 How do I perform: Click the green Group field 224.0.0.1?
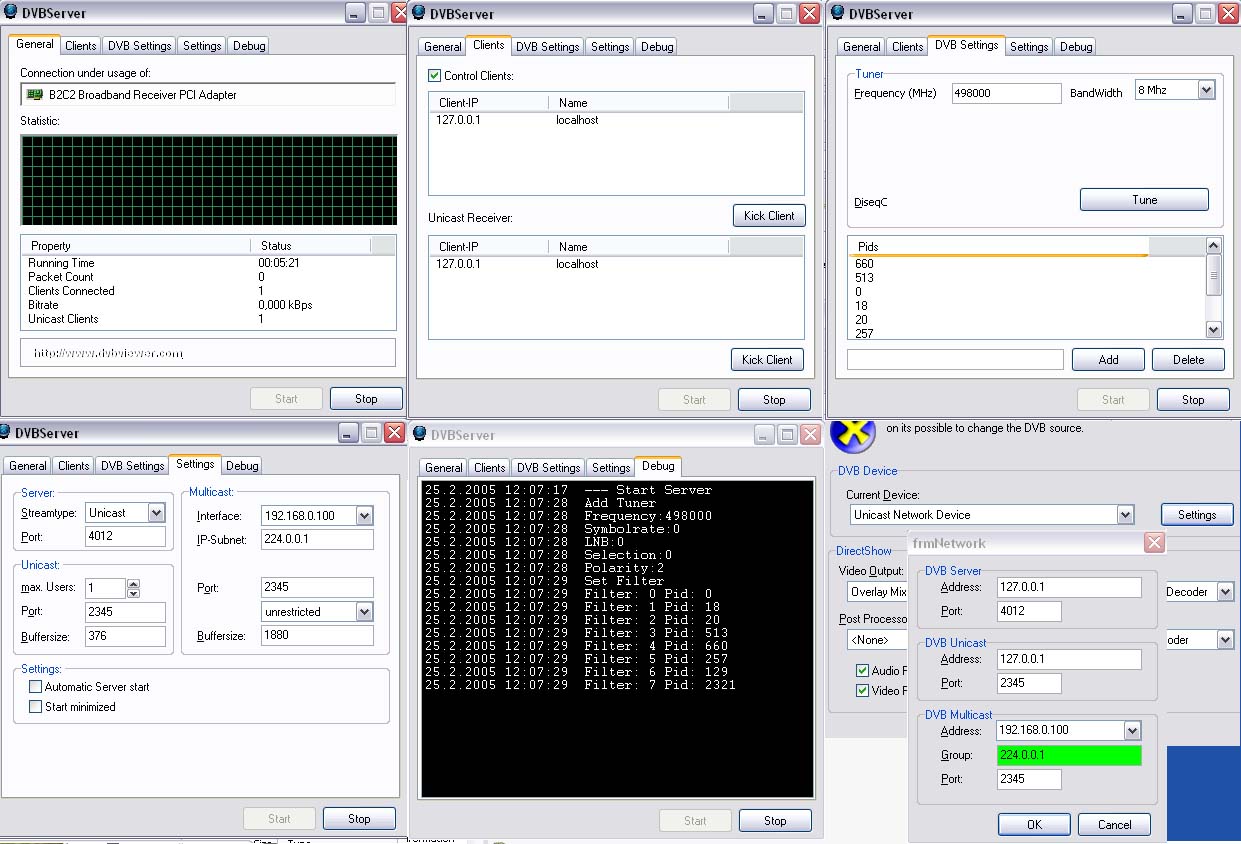1069,755
